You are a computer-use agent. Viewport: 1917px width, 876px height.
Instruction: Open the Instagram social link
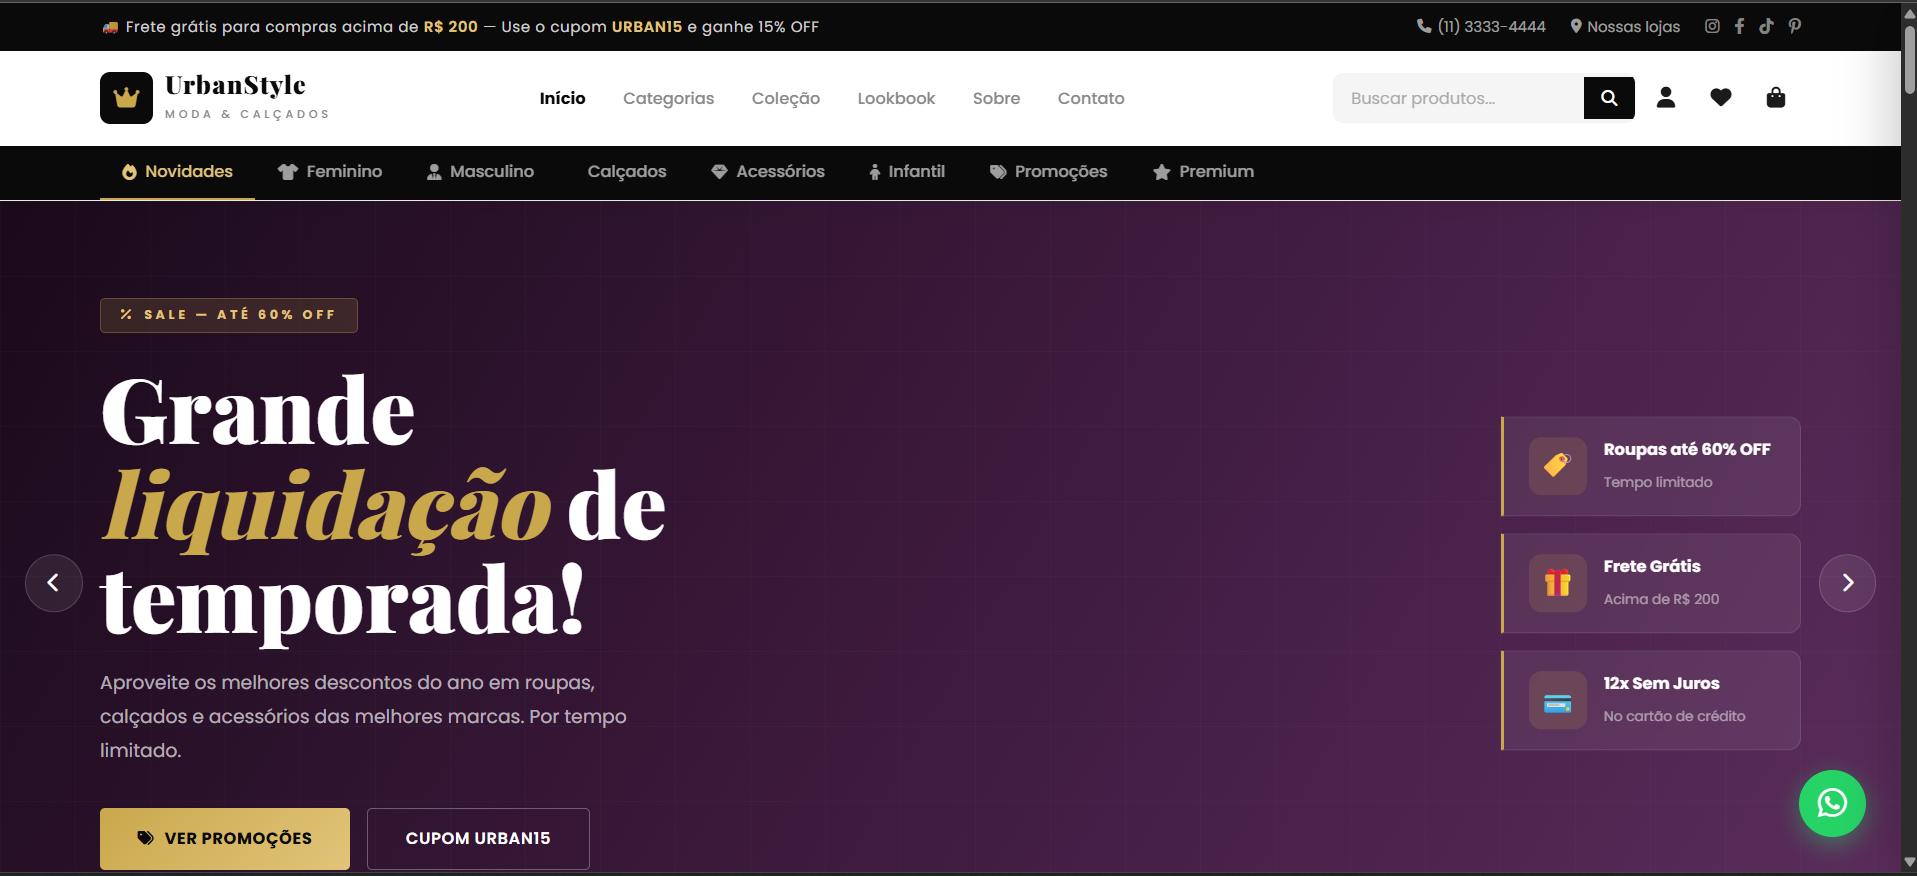1712,26
